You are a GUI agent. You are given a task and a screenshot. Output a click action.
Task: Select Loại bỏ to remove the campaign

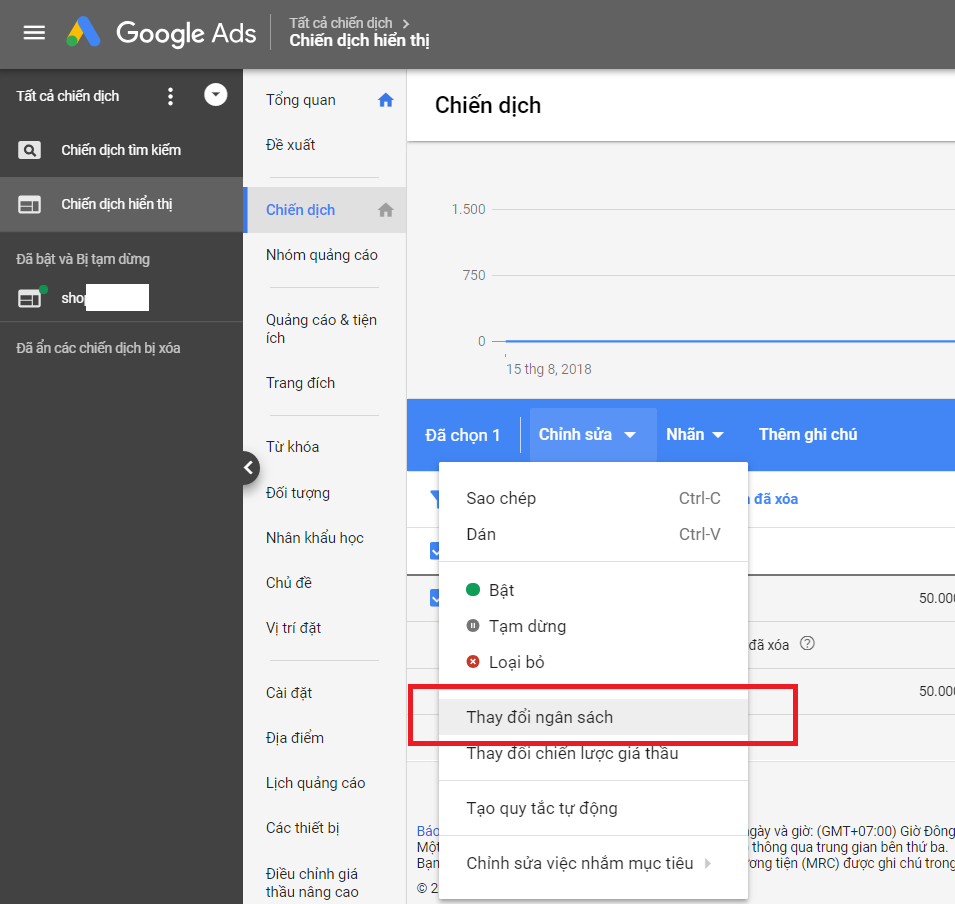516,662
